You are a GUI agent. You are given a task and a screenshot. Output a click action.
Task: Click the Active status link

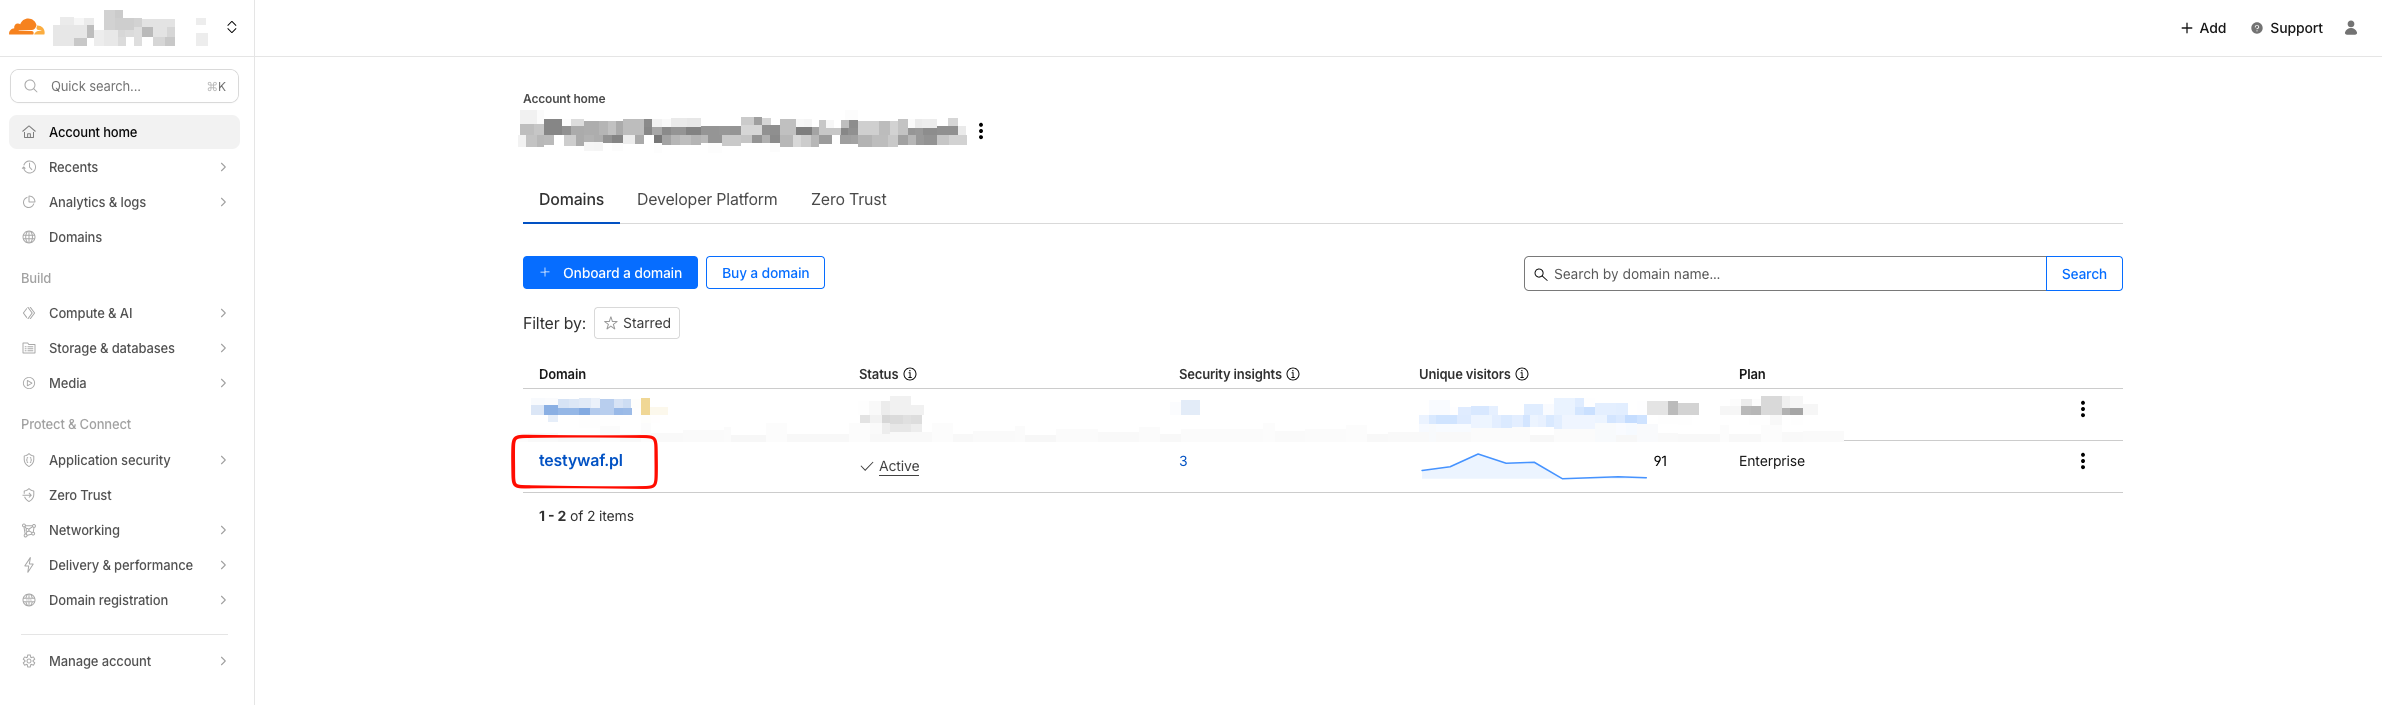tap(899, 466)
